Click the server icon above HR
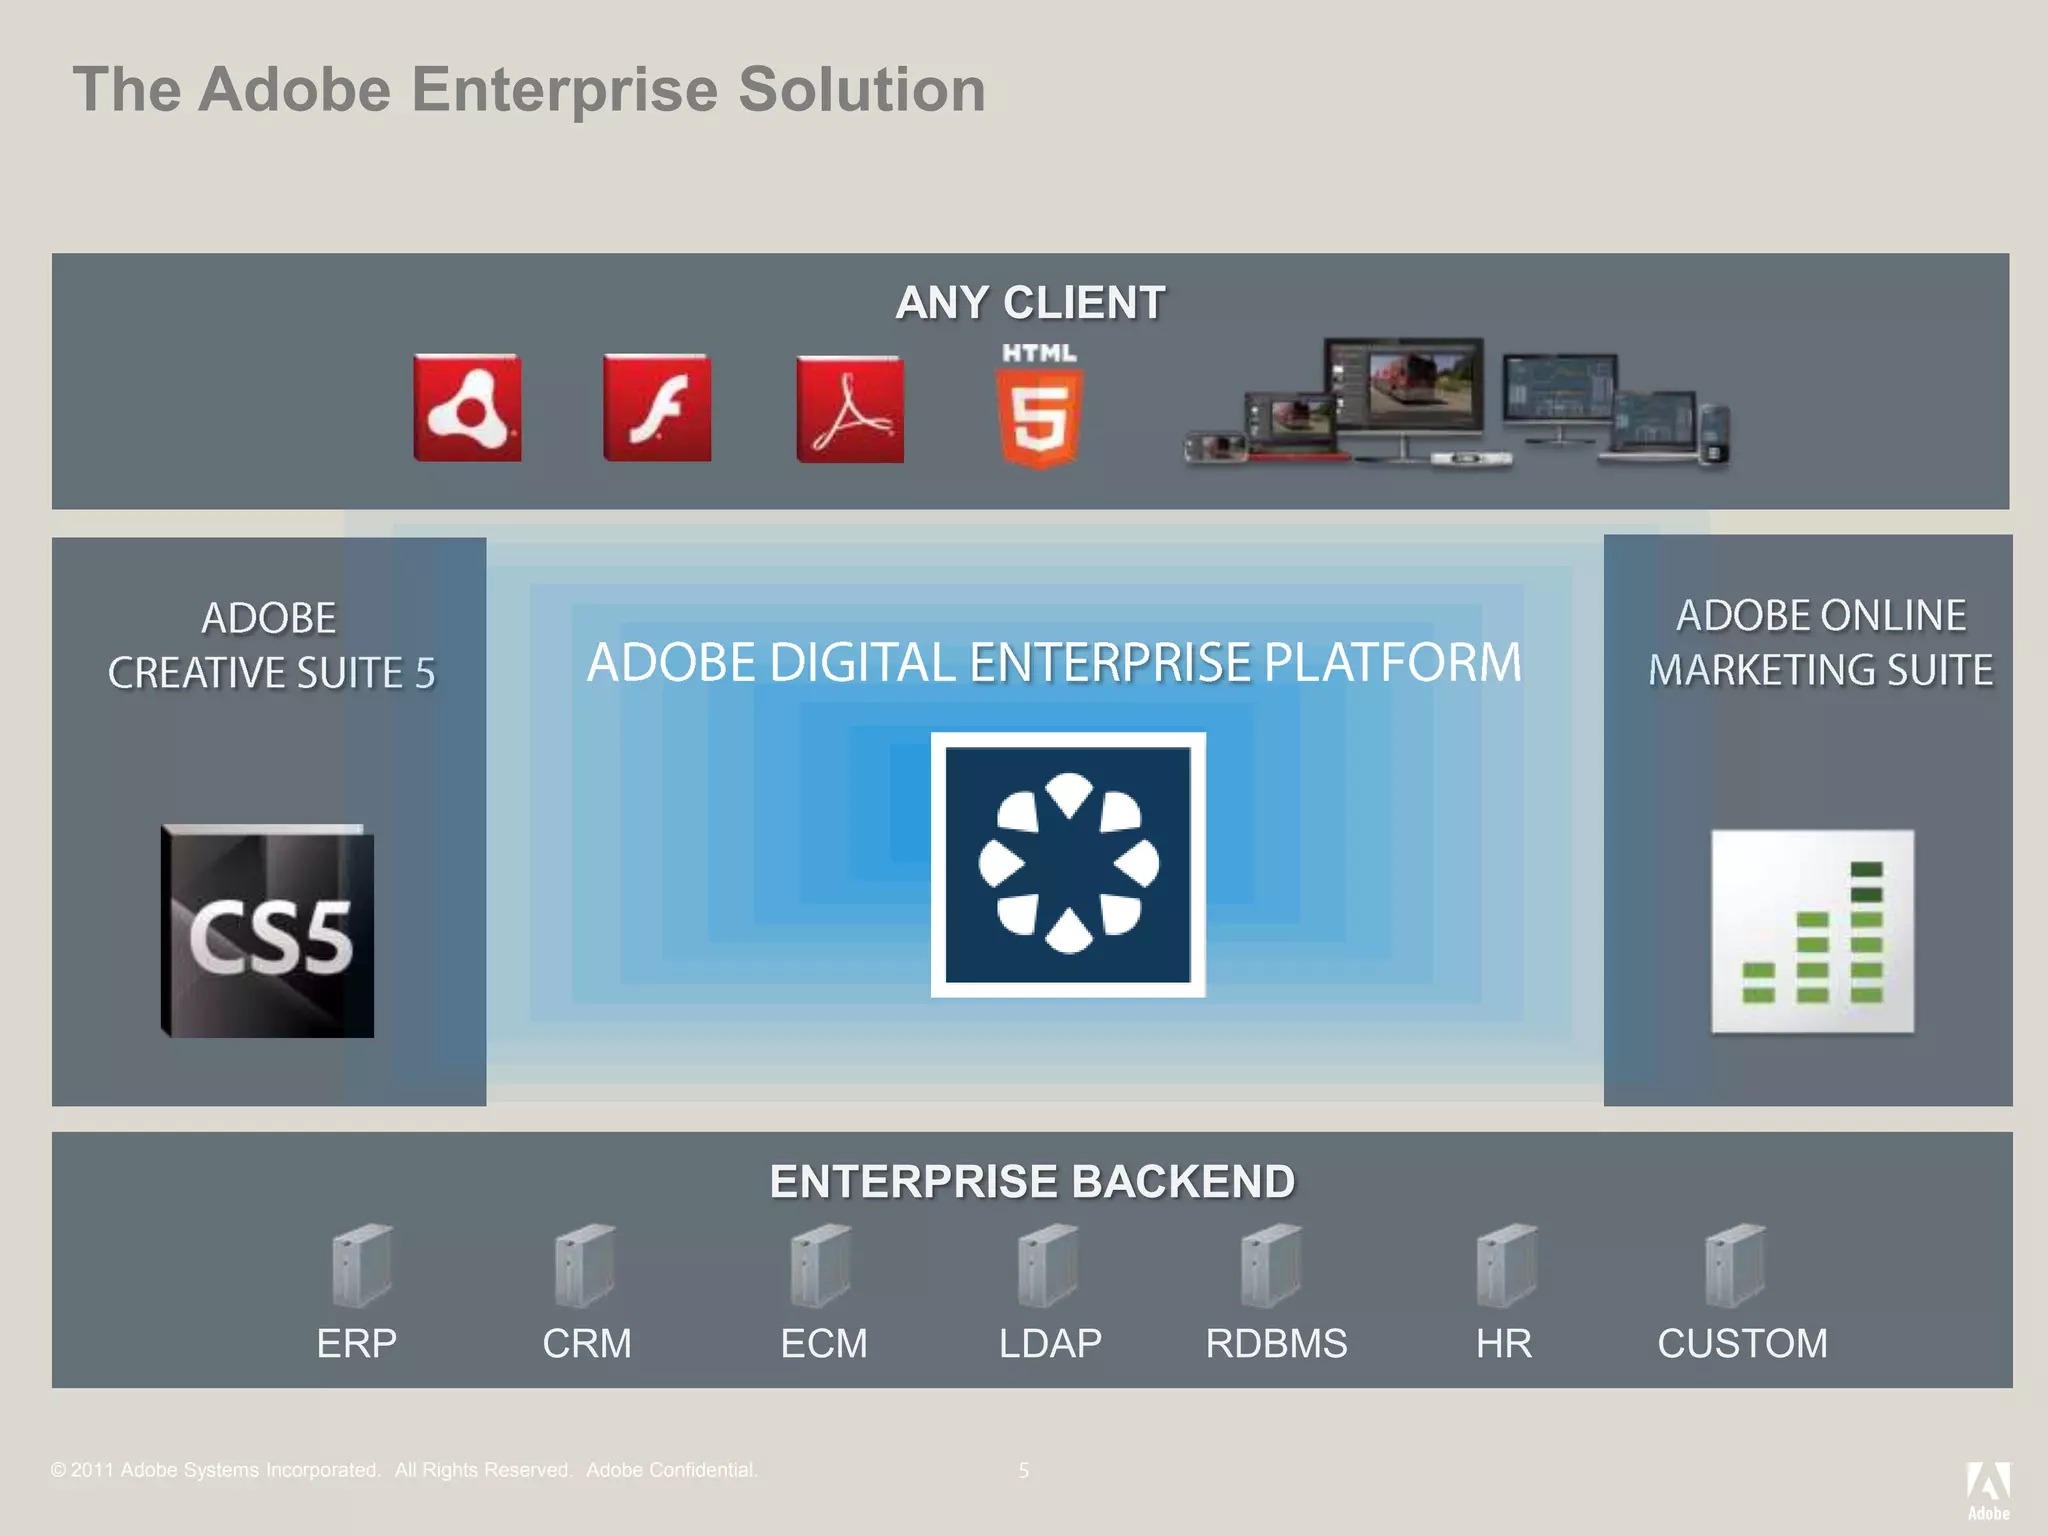 [1507, 1265]
